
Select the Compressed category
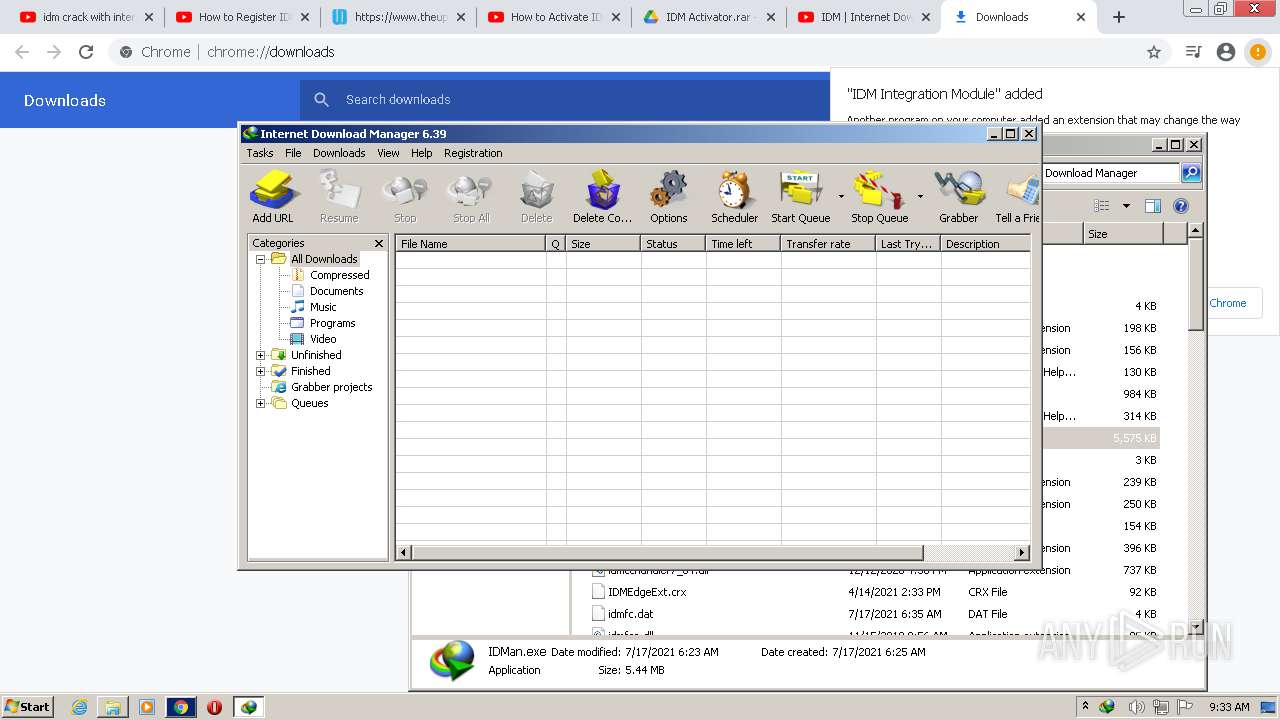(339, 275)
